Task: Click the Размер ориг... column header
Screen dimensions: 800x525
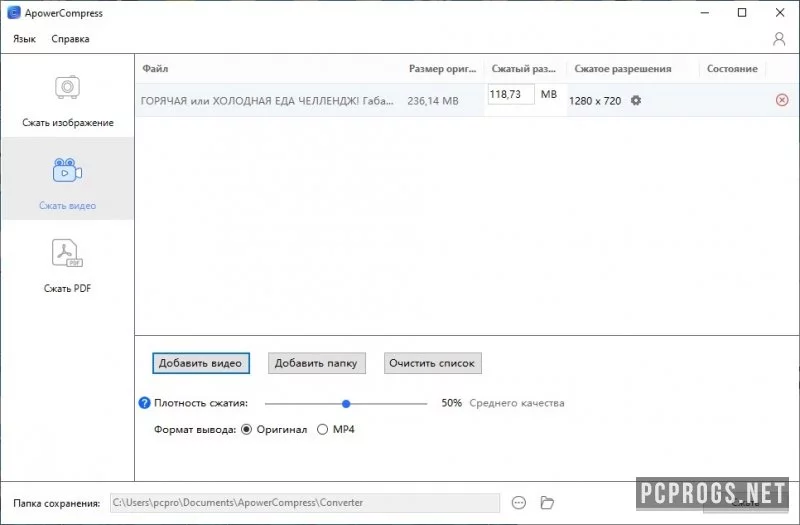Action: click(442, 68)
